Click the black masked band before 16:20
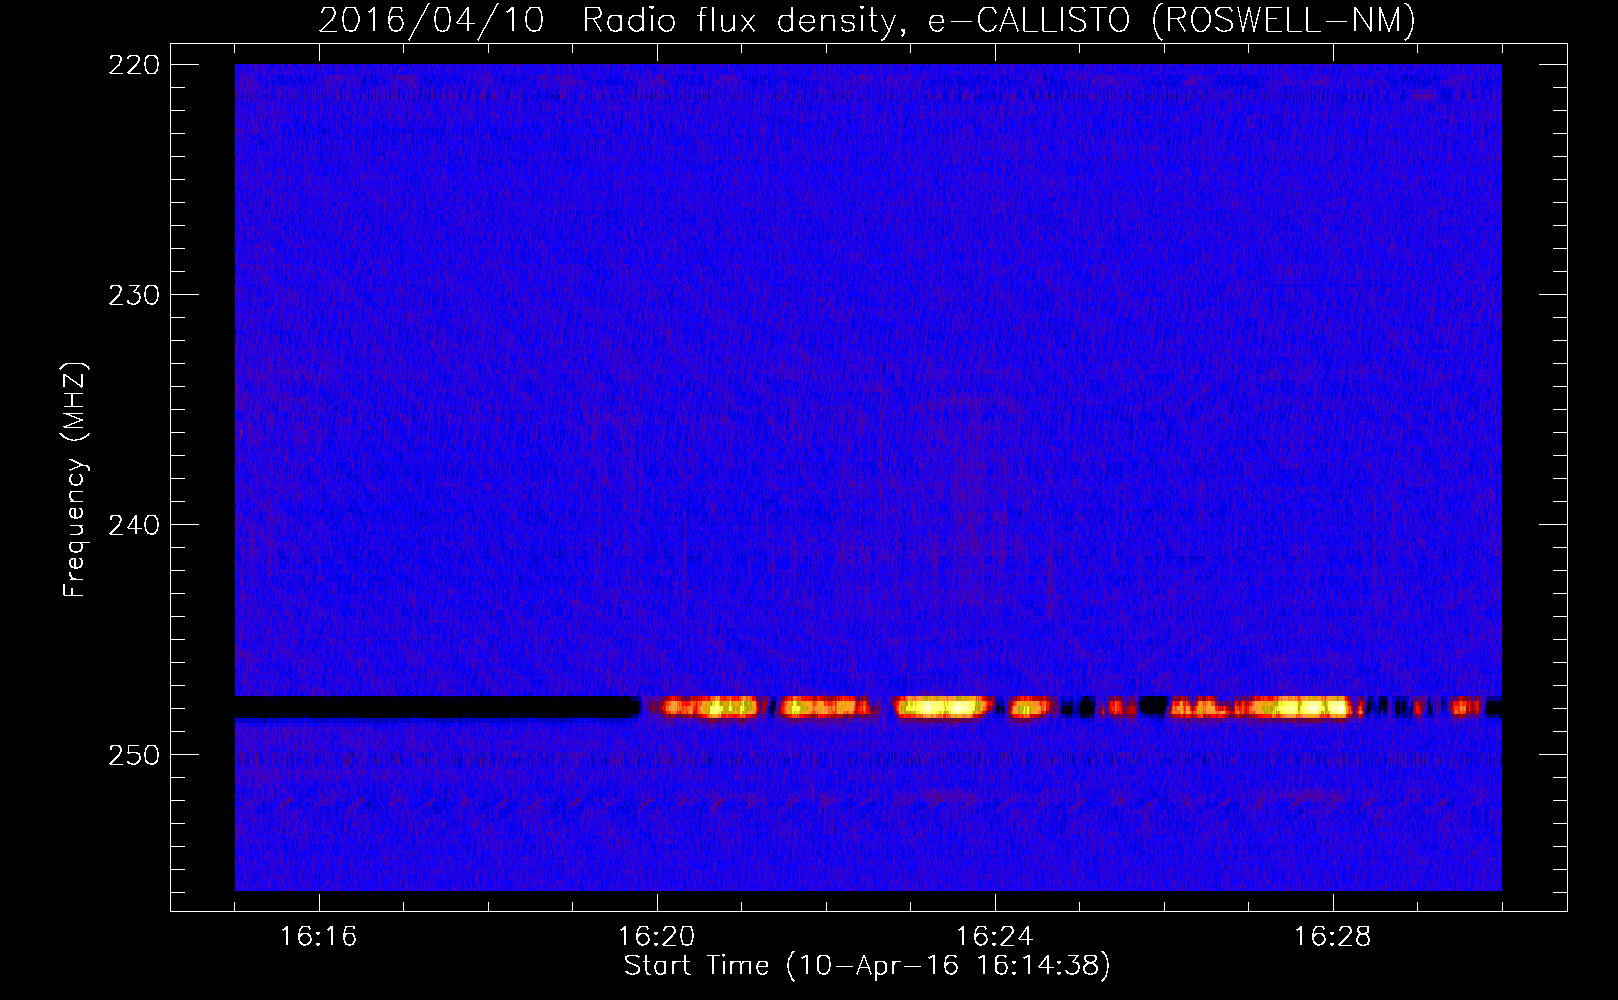 437,707
